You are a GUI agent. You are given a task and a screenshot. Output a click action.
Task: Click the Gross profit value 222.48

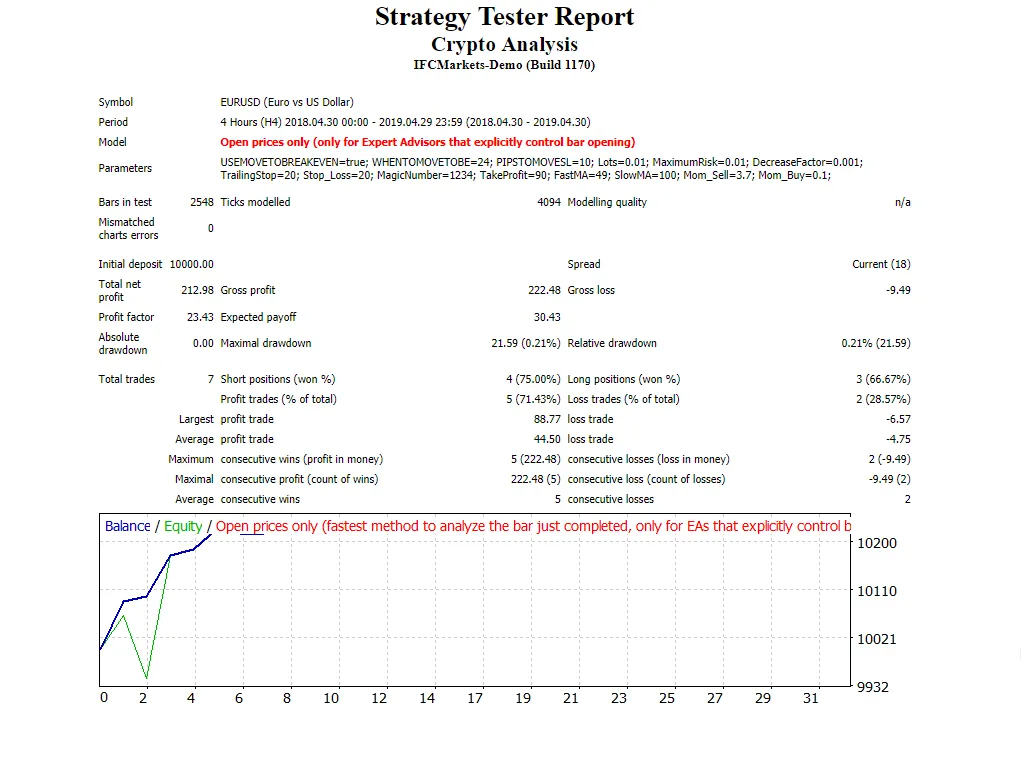tap(546, 290)
